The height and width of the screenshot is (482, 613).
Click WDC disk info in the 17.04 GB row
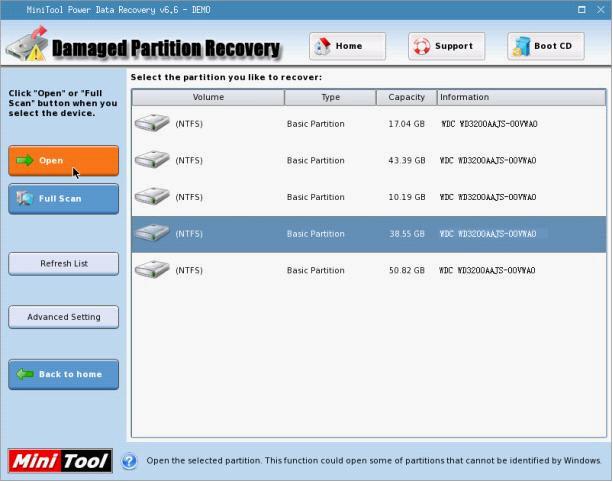click(x=489, y=124)
